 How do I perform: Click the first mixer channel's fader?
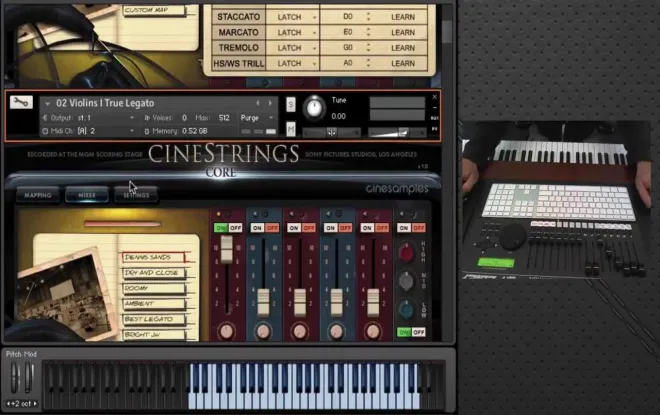pyautogui.click(x=226, y=249)
